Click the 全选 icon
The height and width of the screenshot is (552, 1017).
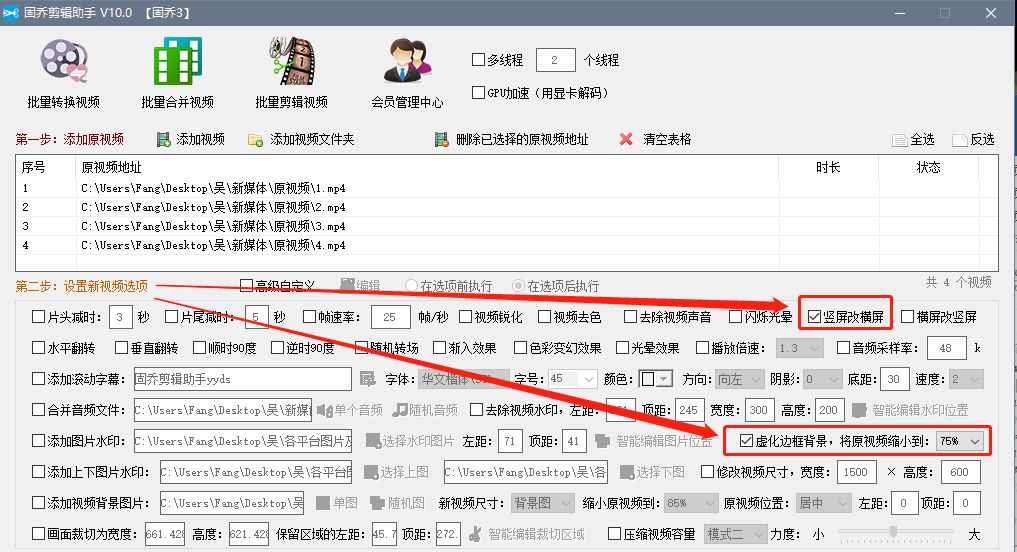tap(900, 140)
